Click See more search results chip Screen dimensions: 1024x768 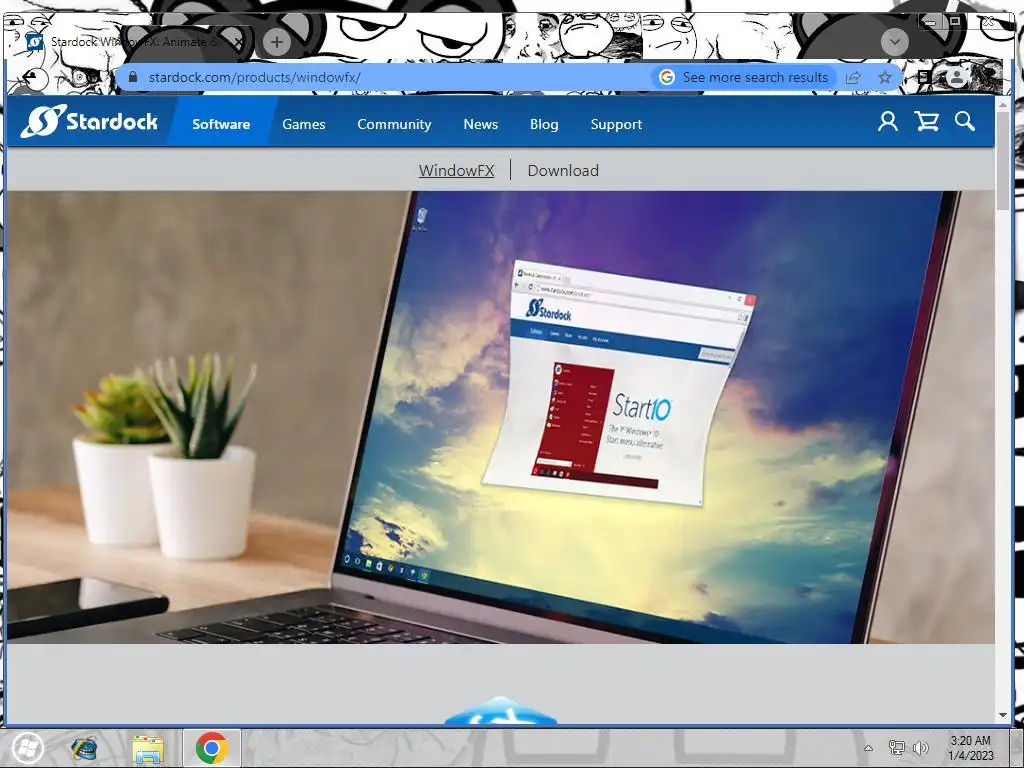click(x=744, y=77)
